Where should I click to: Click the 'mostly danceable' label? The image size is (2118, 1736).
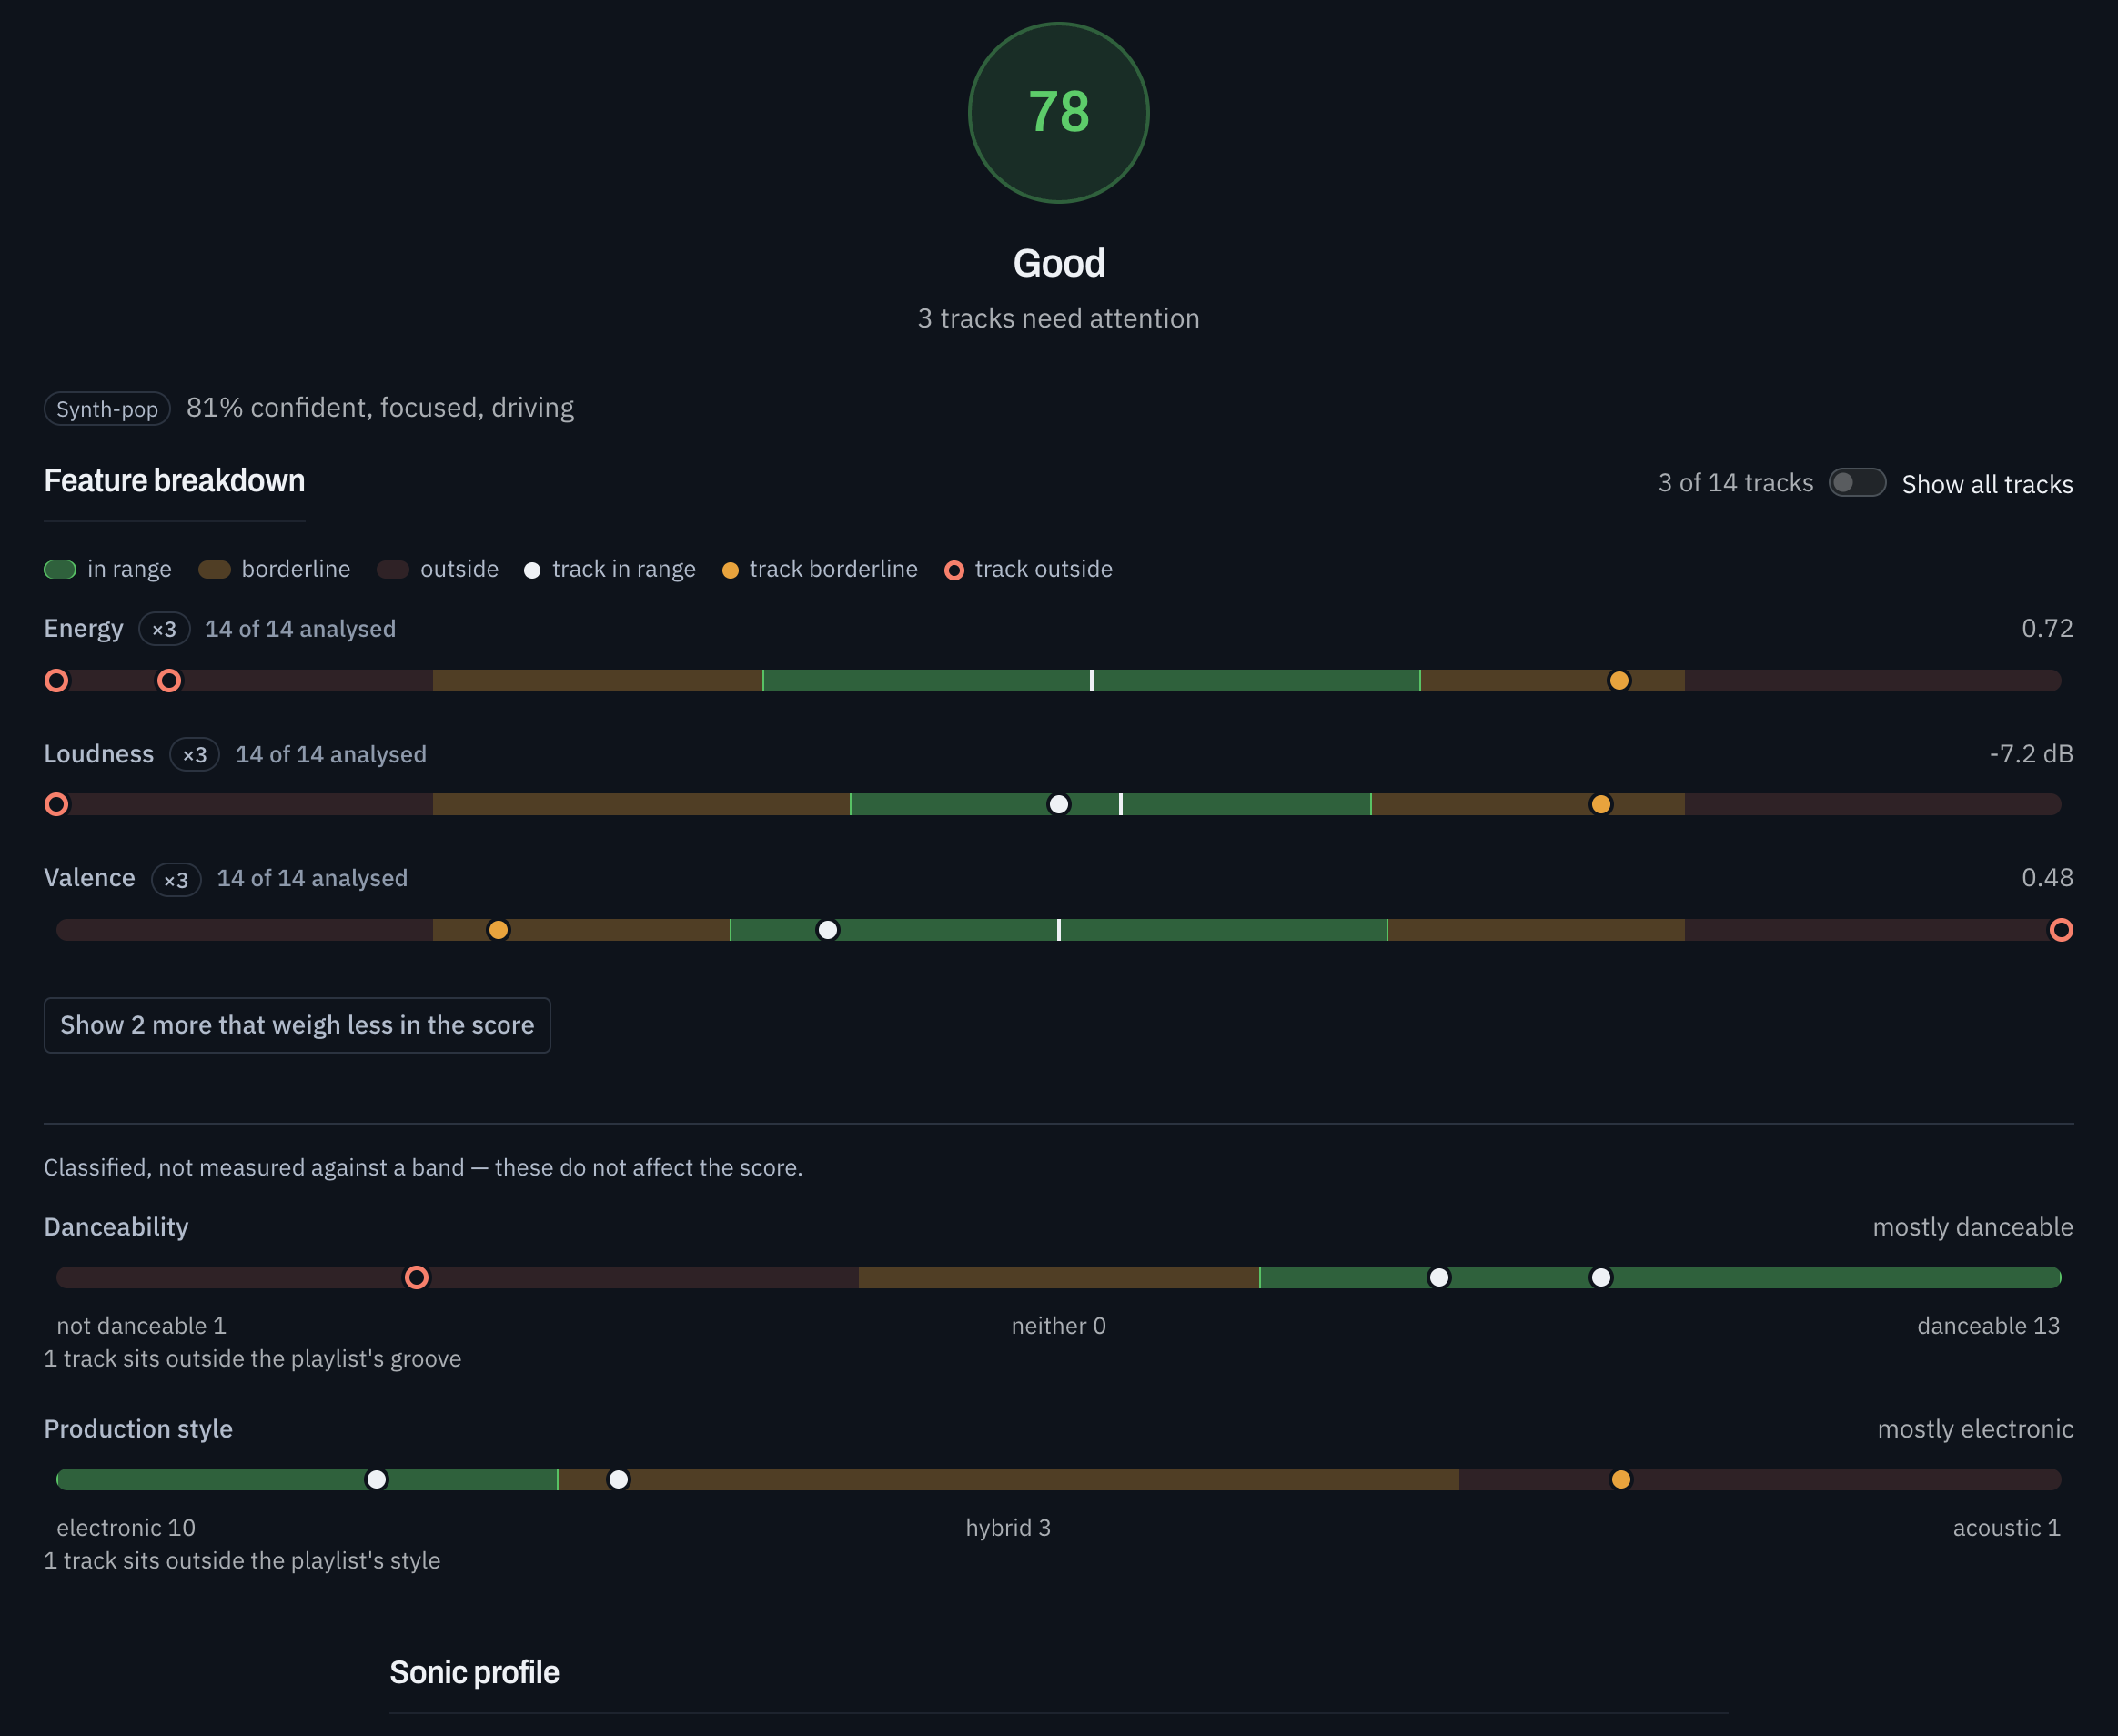click(x=1973, y=1227)
